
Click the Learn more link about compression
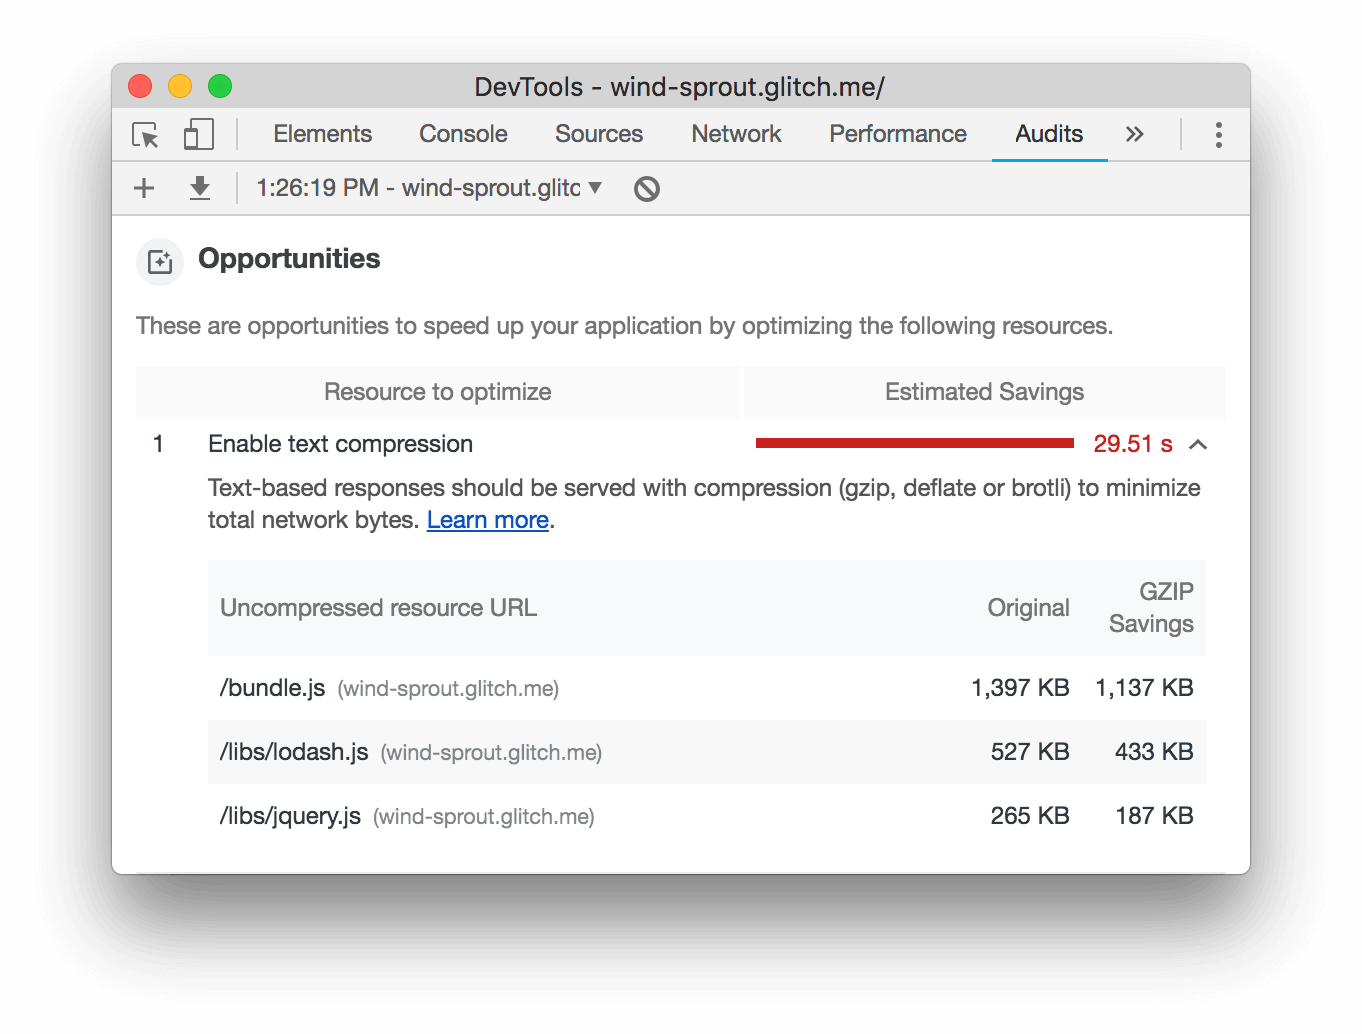pos(487,520)
